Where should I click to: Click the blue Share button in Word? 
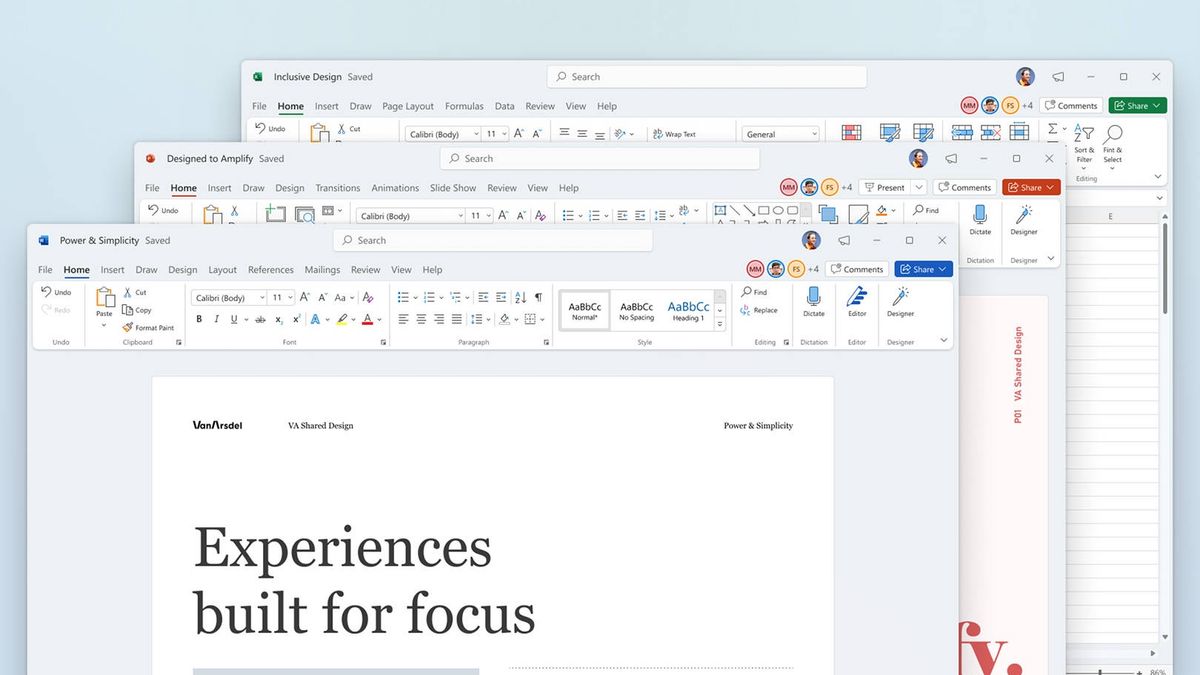924,269
